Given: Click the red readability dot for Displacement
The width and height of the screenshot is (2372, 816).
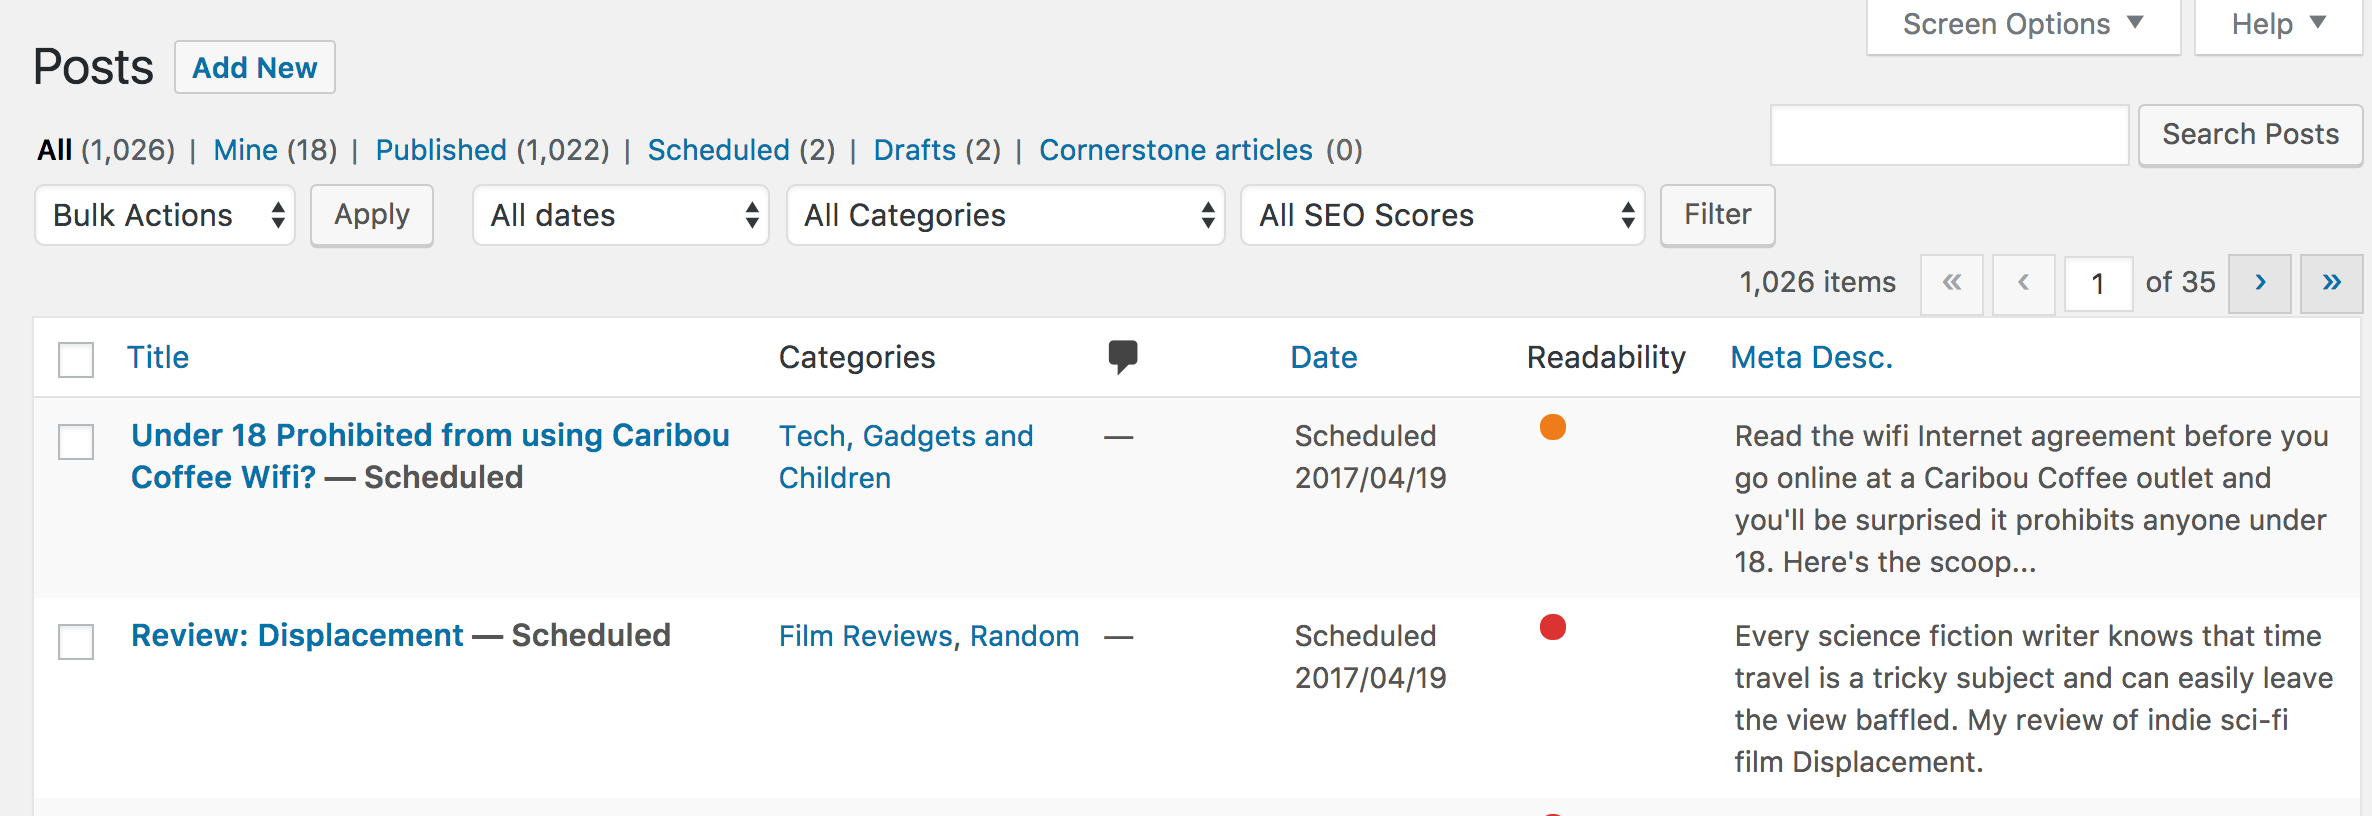Looking at the screenshot, I should click(x=1553, y=627).
